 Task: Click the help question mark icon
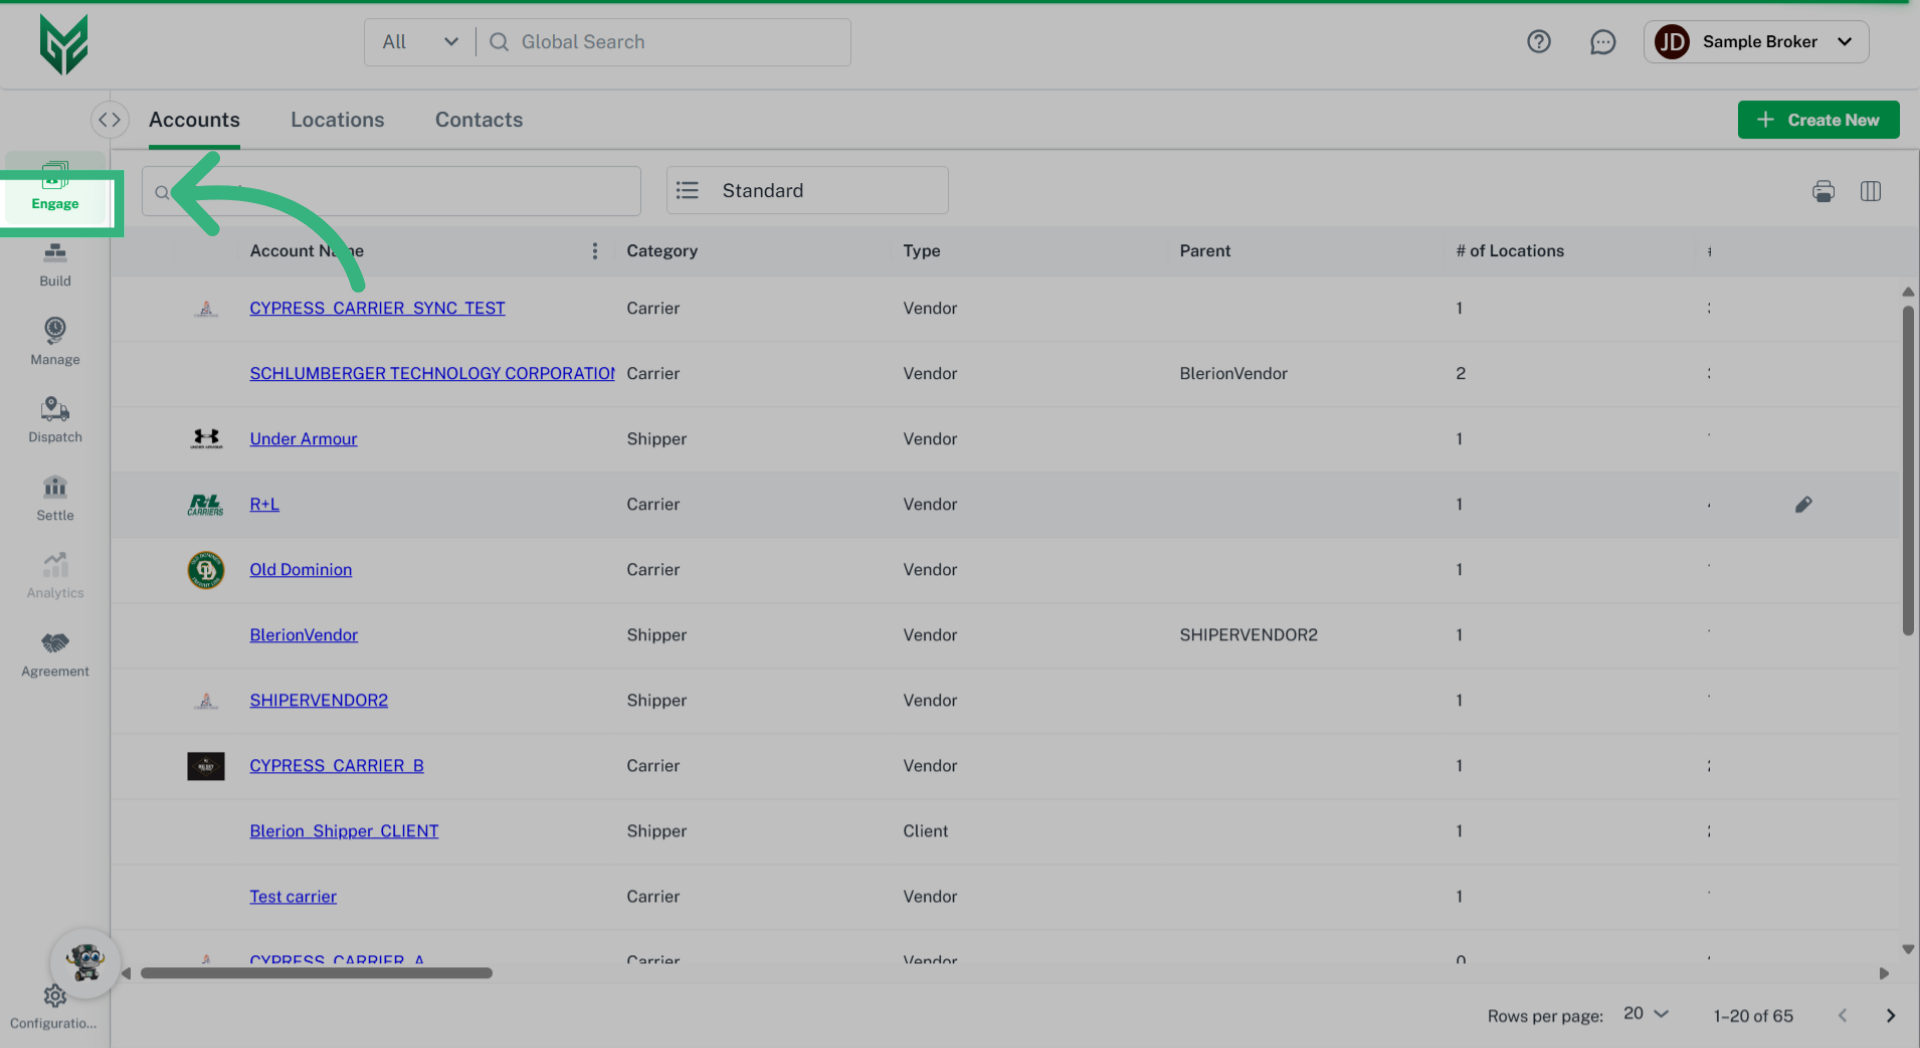click(x=1538, y=42)
